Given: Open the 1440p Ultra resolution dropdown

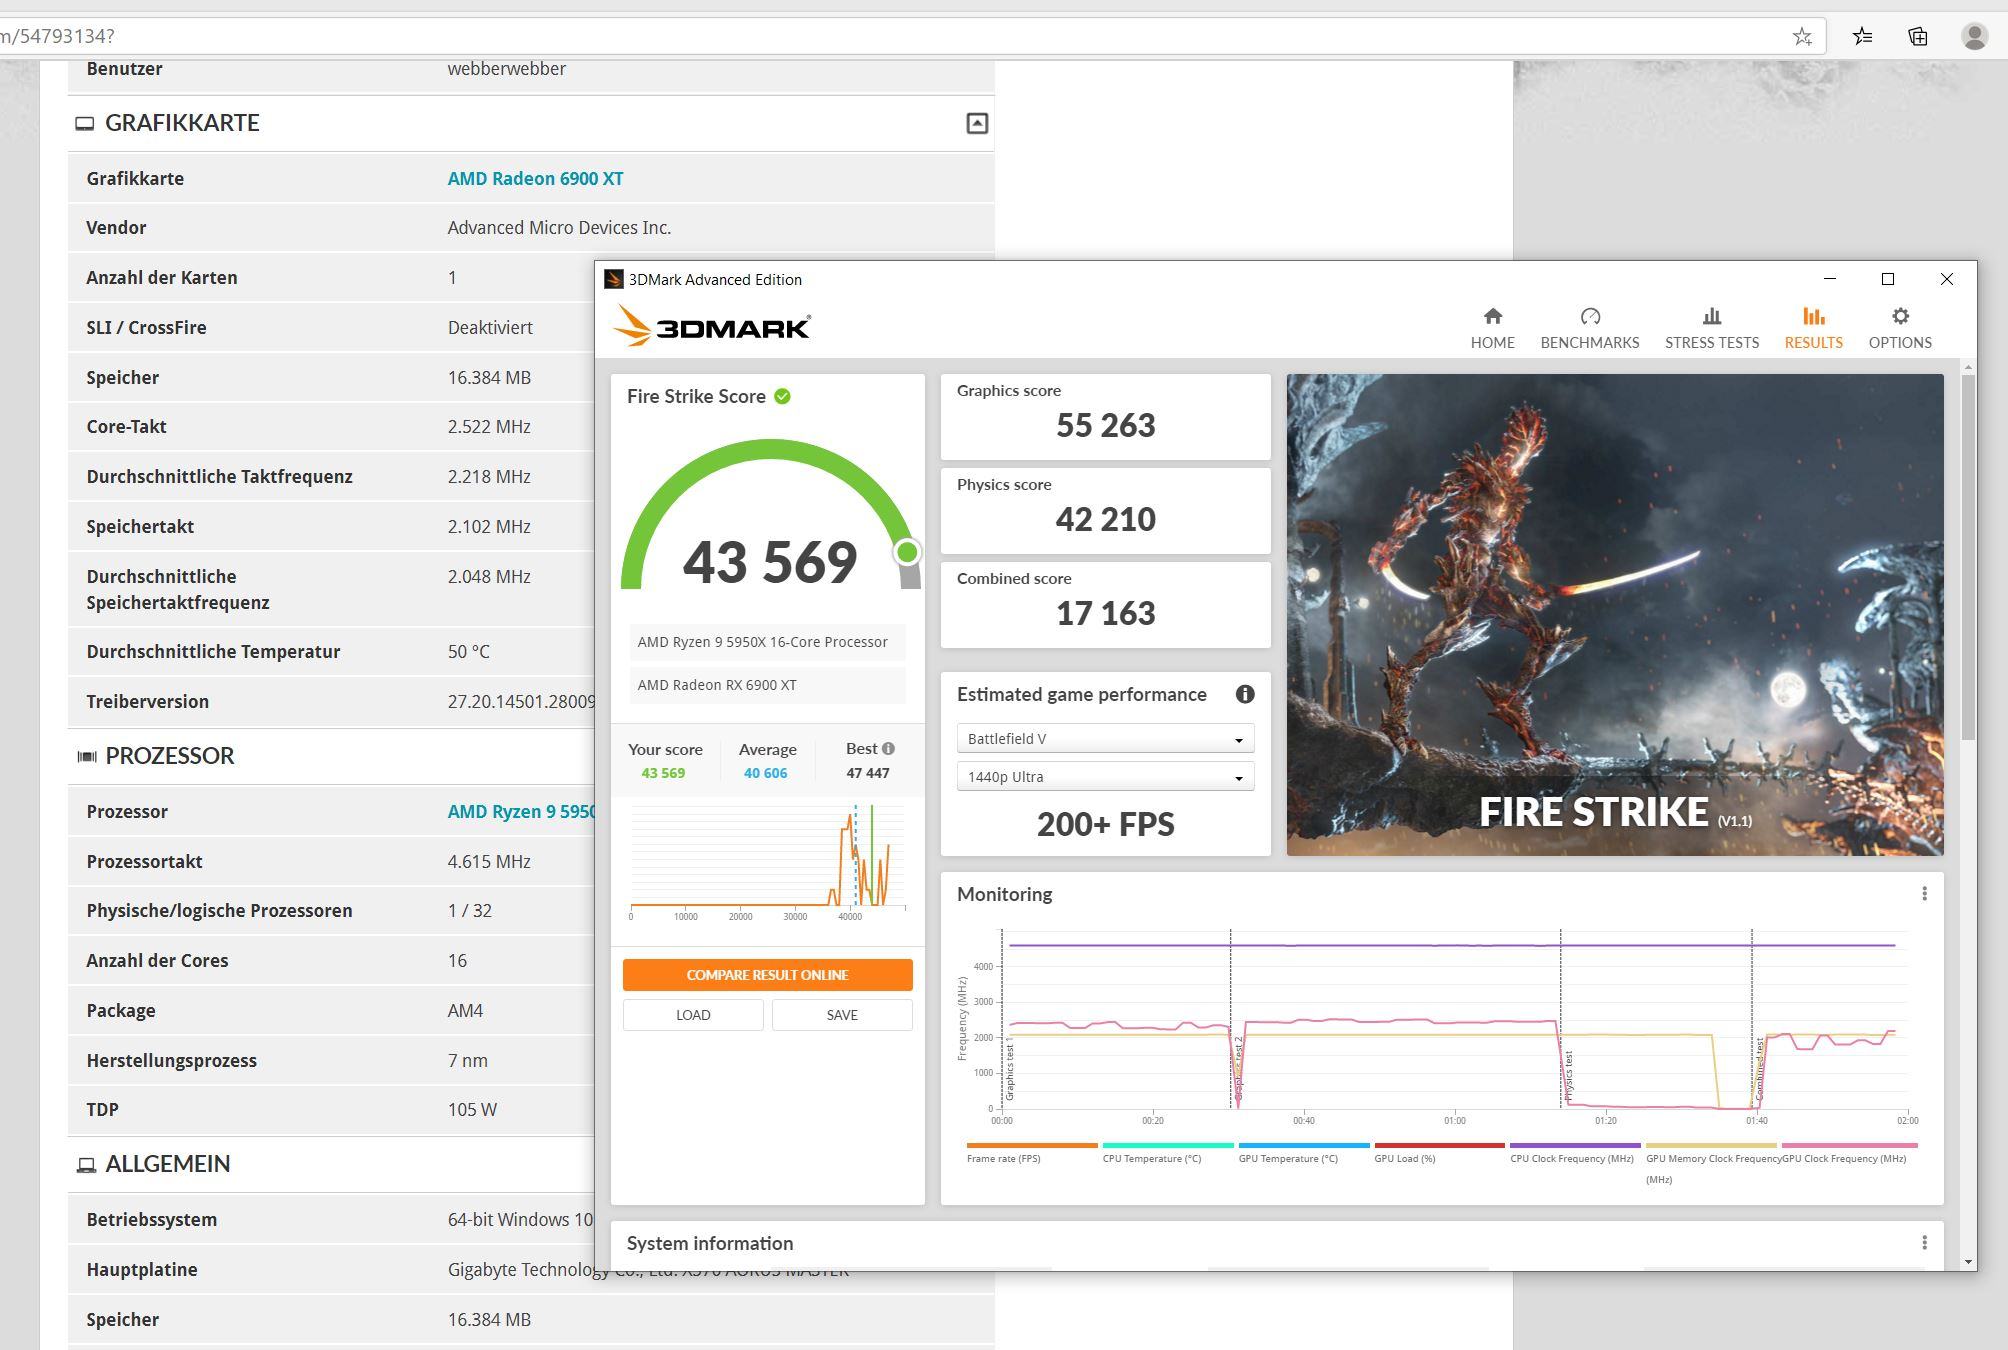Looking at the screenshot, I should click(1105, 777).
